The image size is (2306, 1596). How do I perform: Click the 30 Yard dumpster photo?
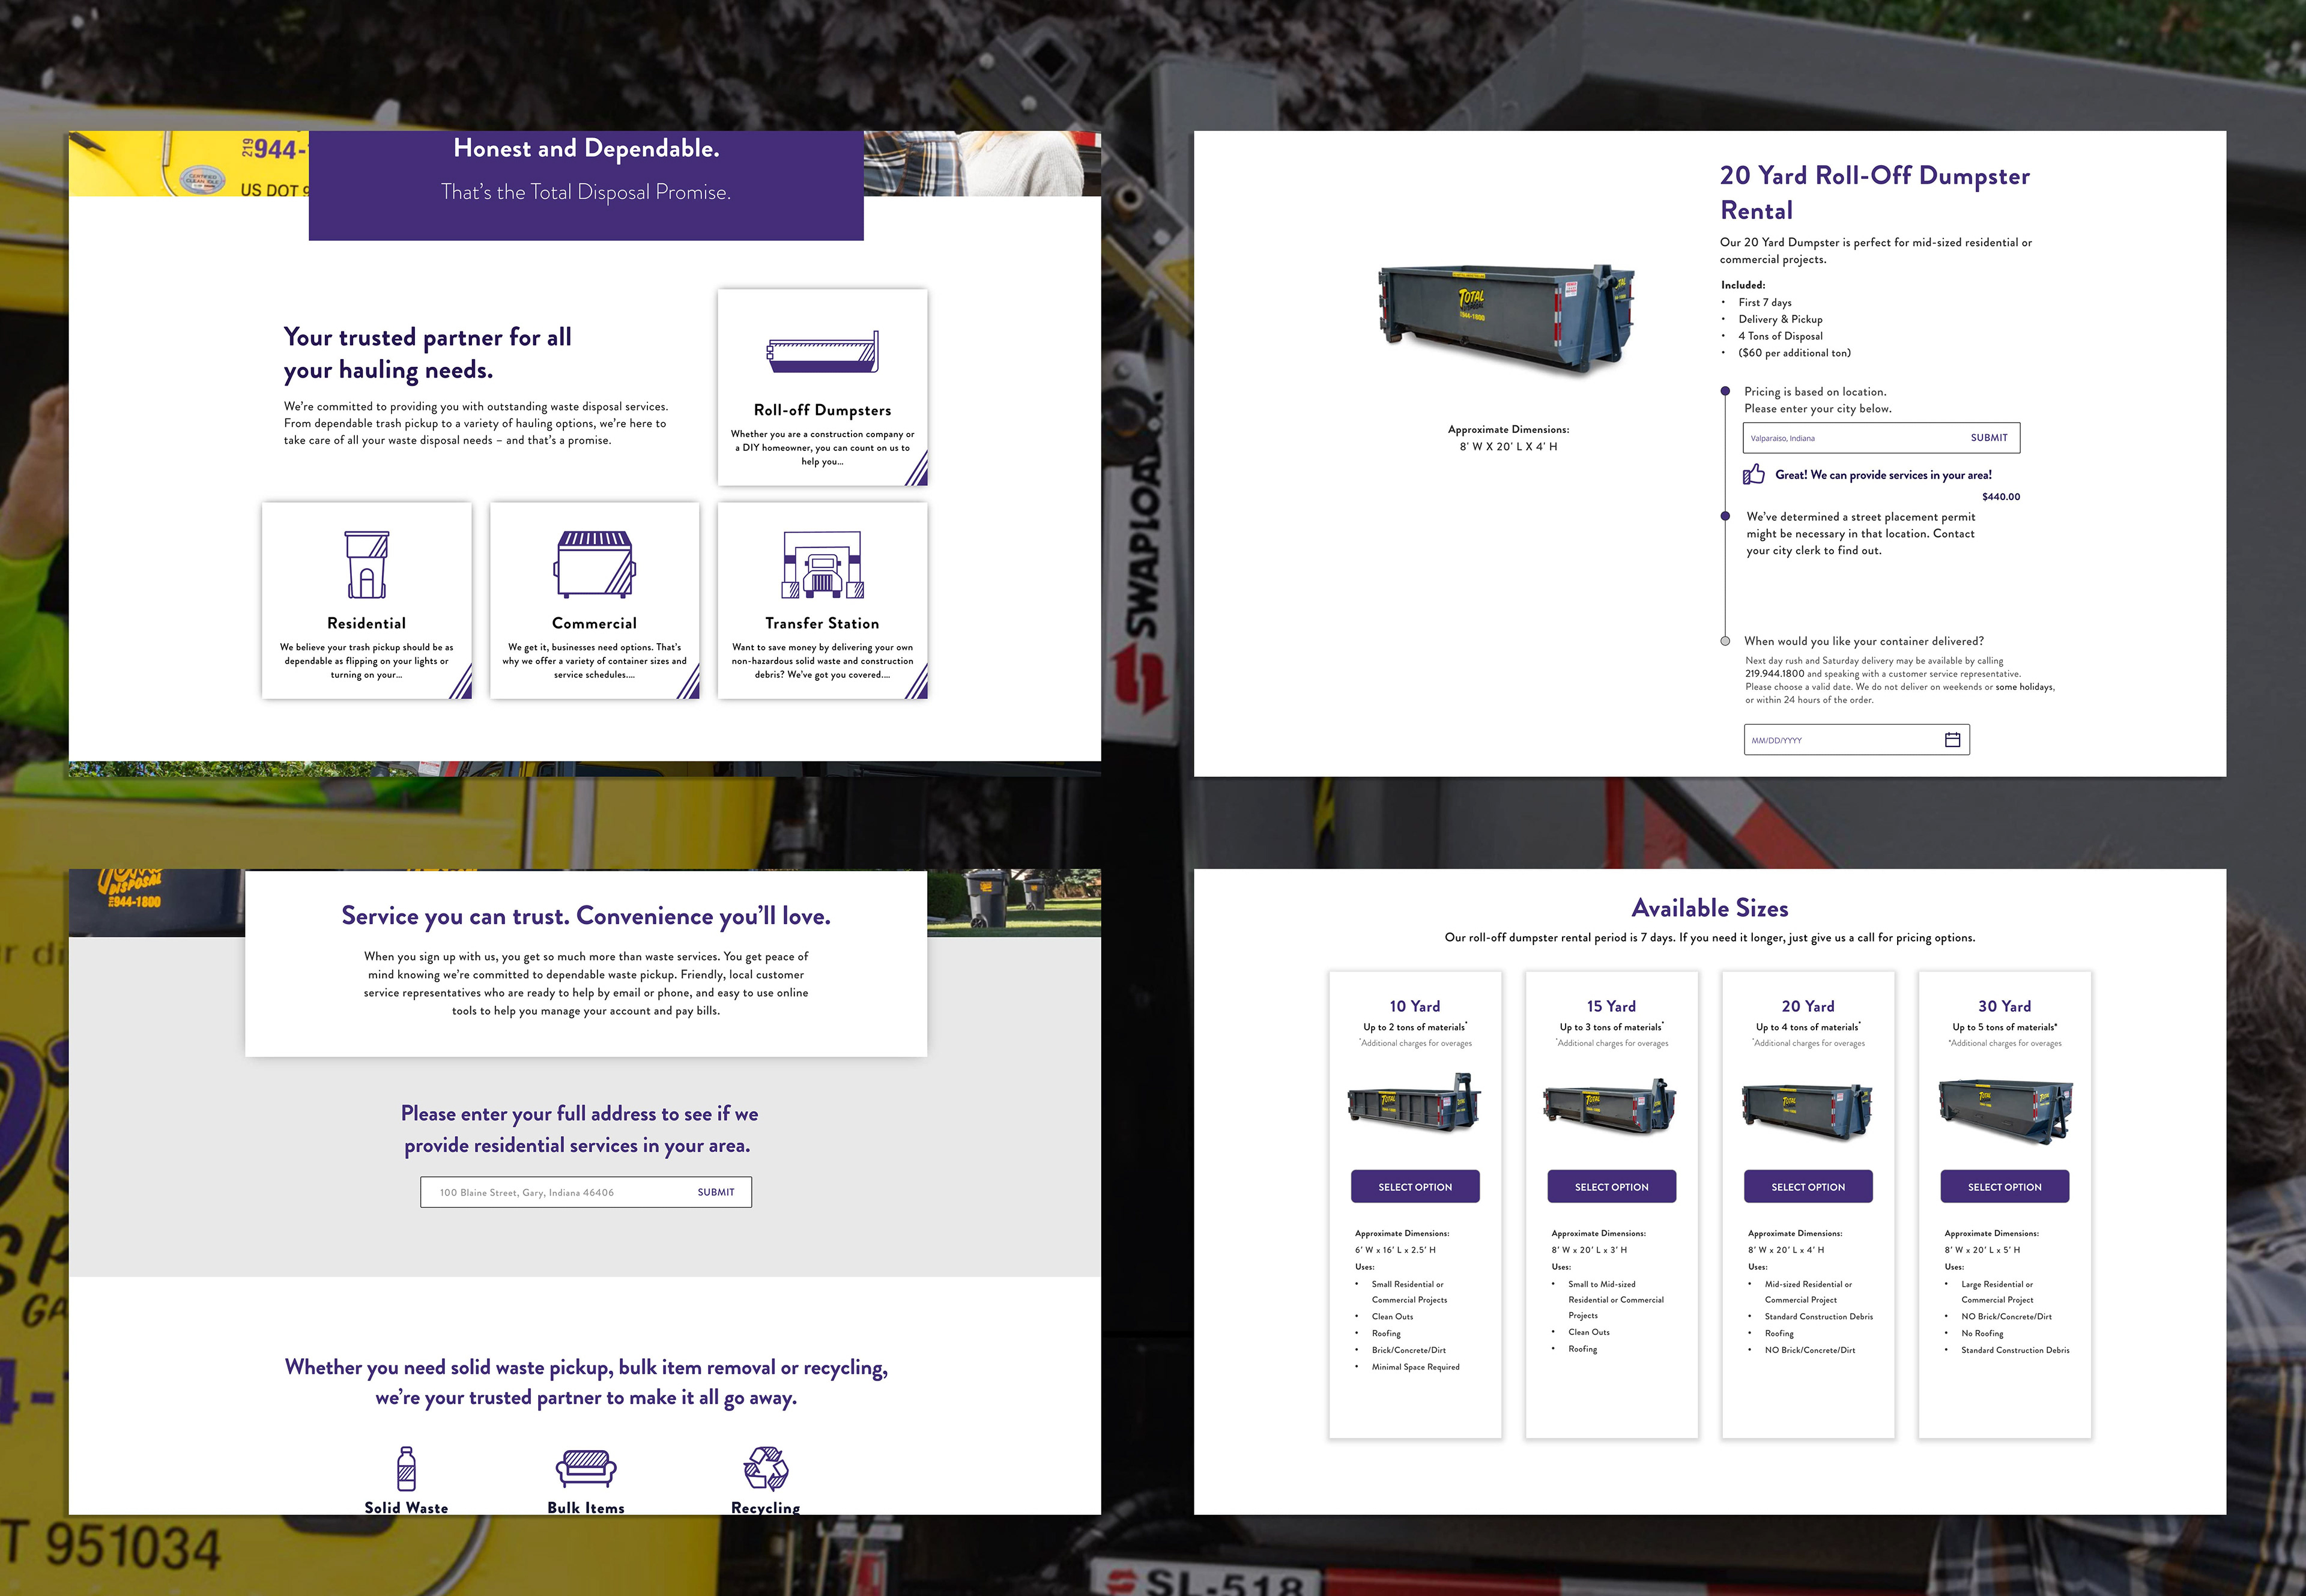[x=2004, y=1110]
